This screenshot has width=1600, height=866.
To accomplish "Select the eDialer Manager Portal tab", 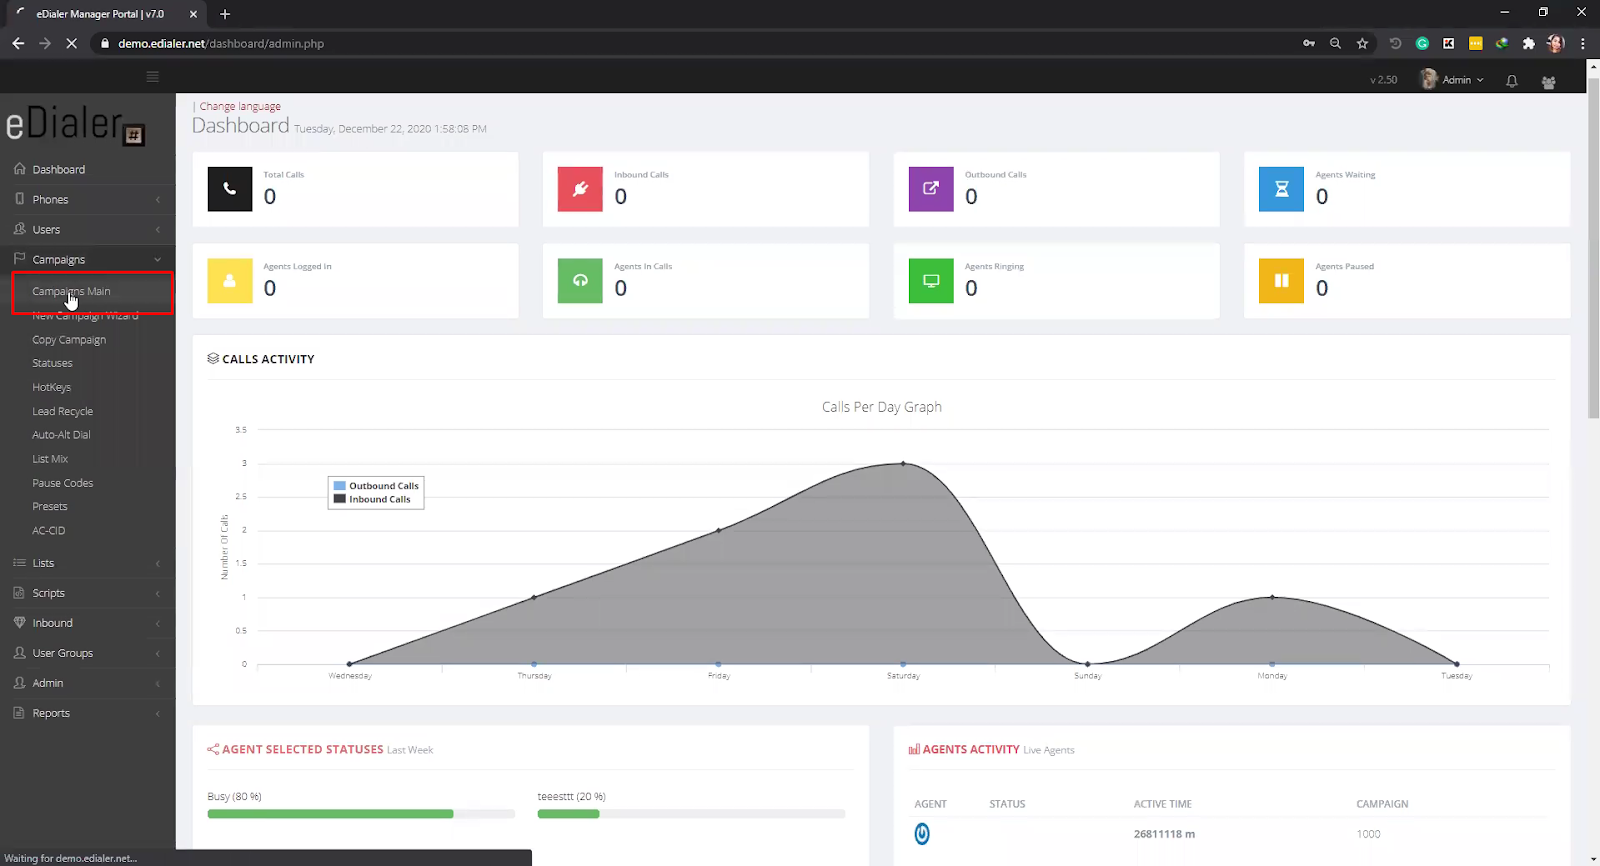I will pos(105,14).
